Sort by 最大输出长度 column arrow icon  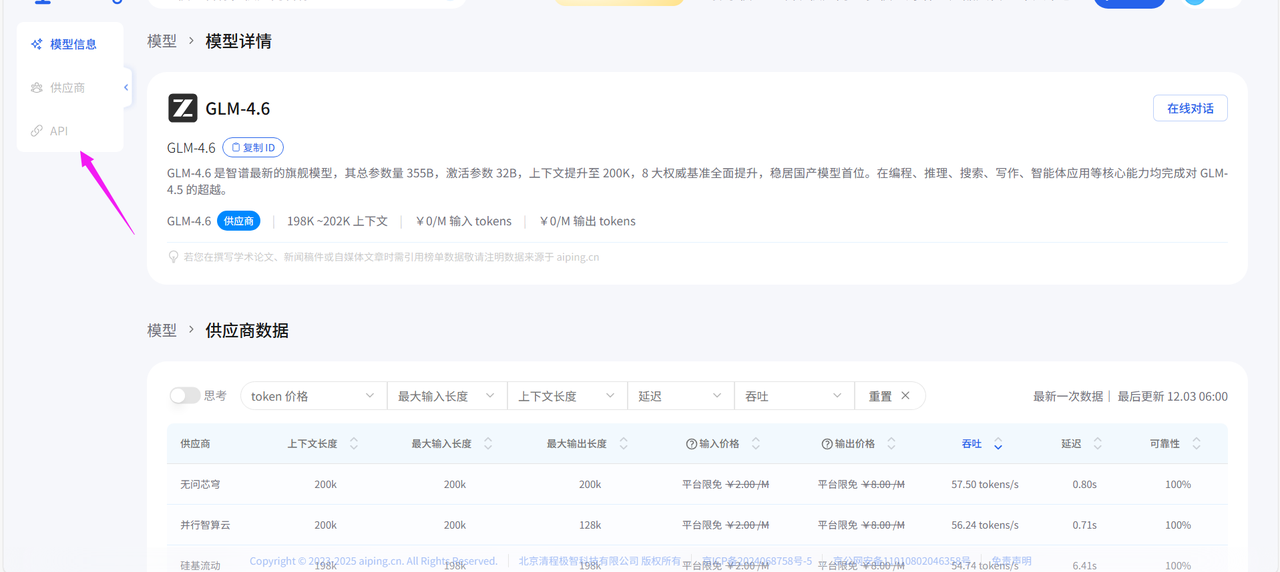623,444
